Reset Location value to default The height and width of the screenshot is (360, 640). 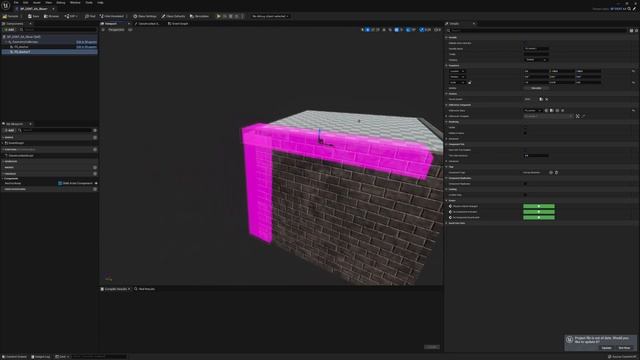pos(633,71)
